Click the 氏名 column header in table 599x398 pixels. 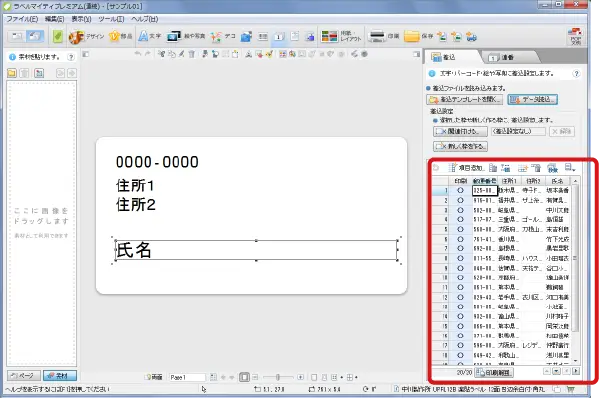click(x=557, y=181)
